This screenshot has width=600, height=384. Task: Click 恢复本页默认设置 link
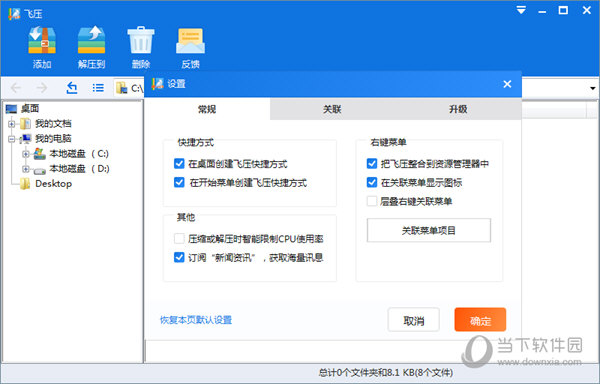(x=196, y=320)
